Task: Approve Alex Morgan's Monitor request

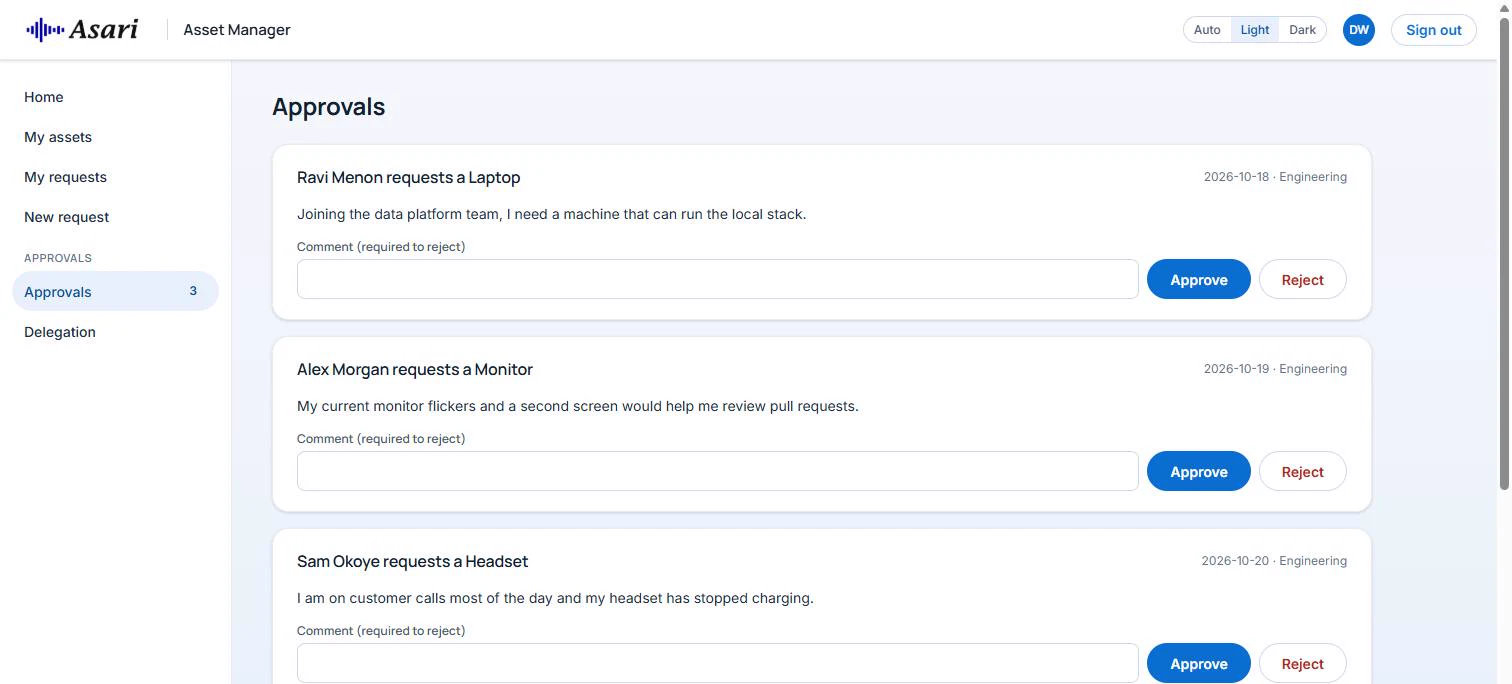Action: click(x=1198, y=472)
